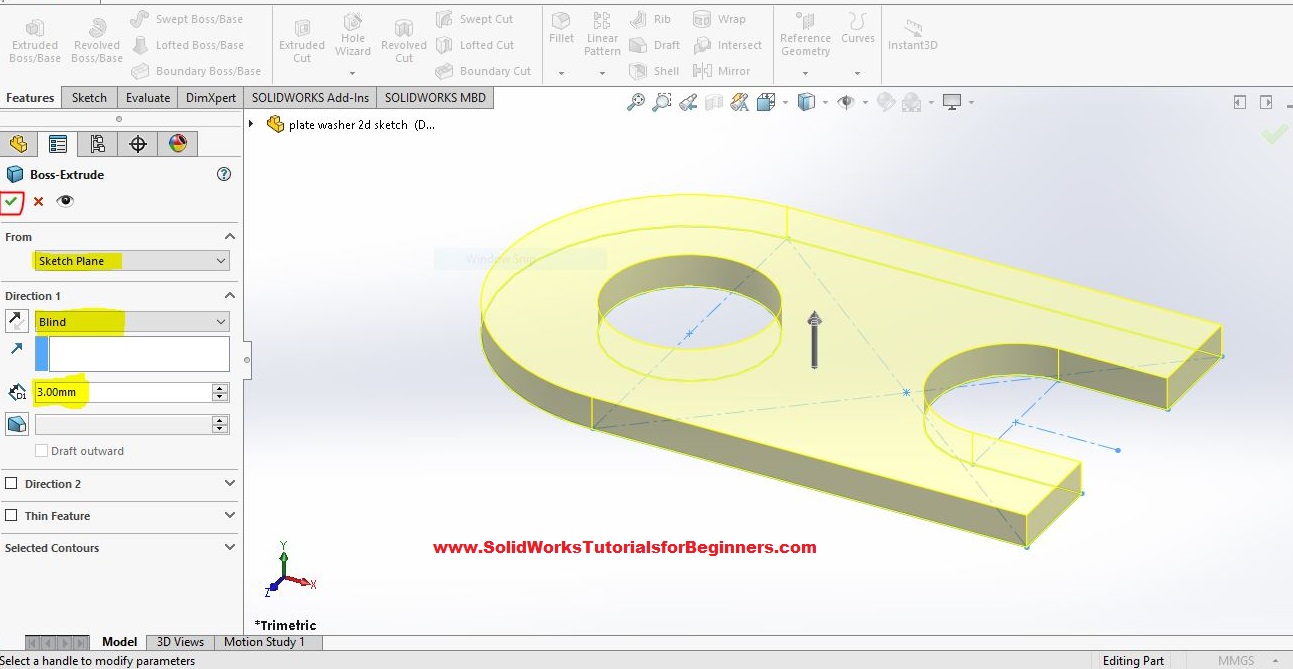Select the Revolved Cut tool
The width and height of the screenshot is (1293, 669).
coord(404,40)
